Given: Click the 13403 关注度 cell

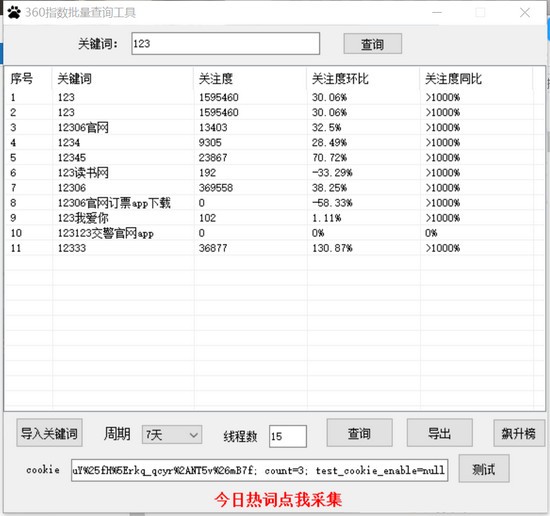Looking at the screenshot, I should (x=213, y=127).
